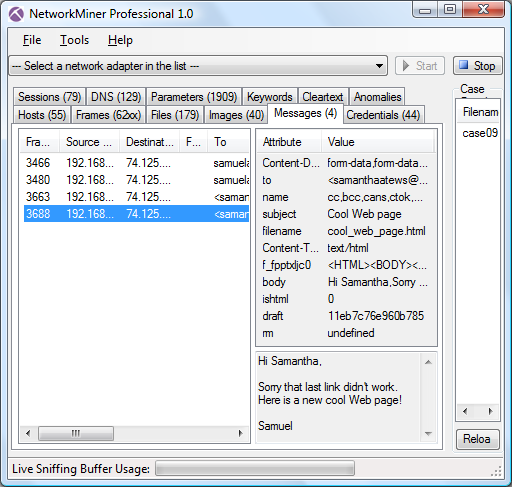The width and height of the screenshot is (512, 487).
Task: Select the Content-D... attribute row
Action: pyautogui.click(x=346, y=163)
